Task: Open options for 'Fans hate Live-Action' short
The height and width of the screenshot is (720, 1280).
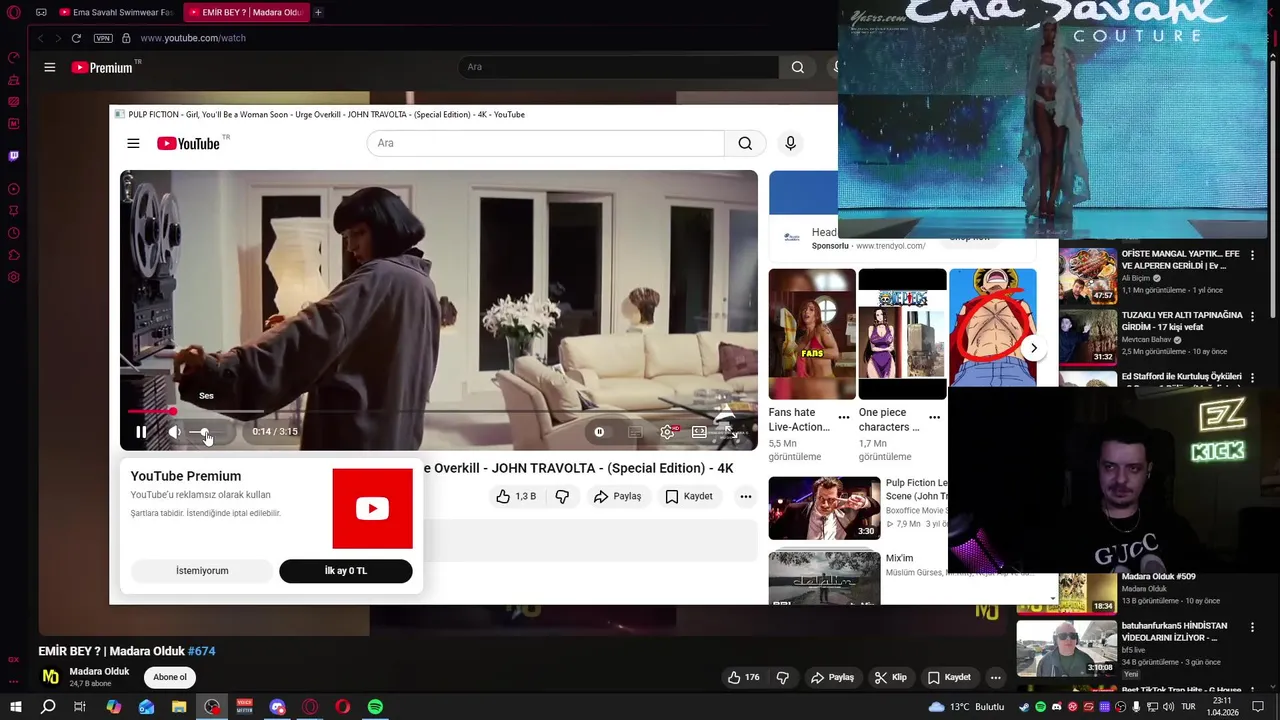Action: coord(844,417)
